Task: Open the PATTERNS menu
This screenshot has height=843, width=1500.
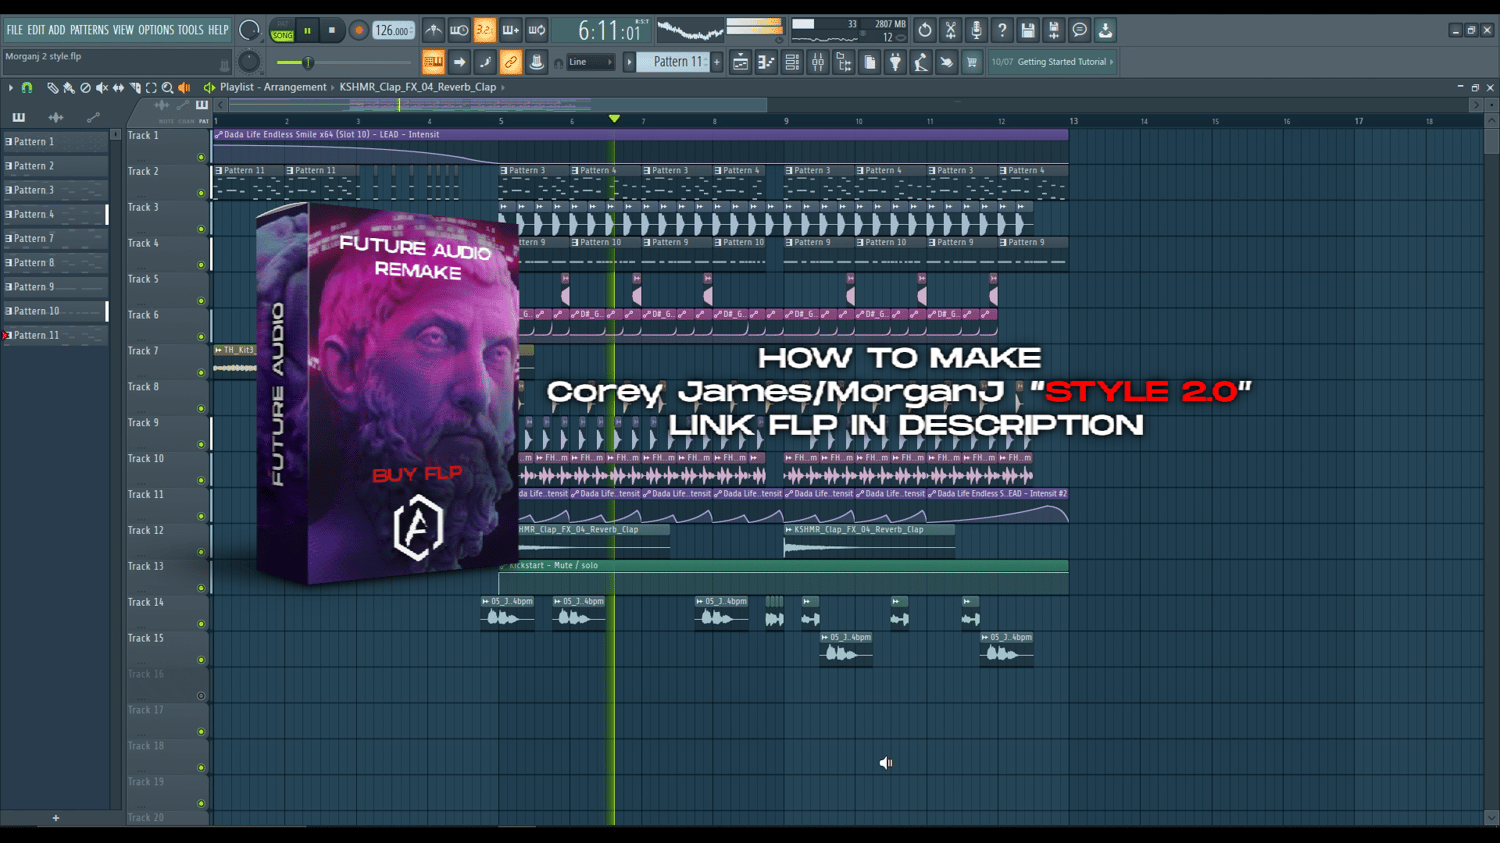Action: pos(89,30)
